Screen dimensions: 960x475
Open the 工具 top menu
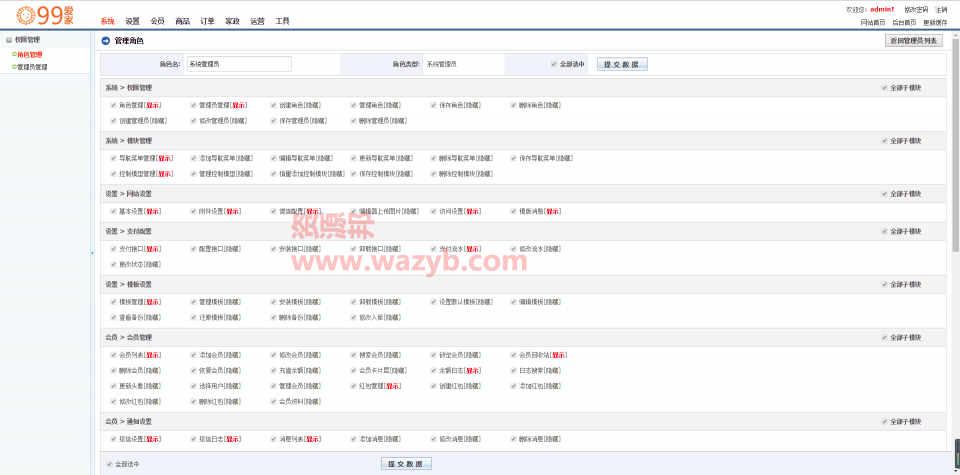pyautogui.click(x=282, y=21)
